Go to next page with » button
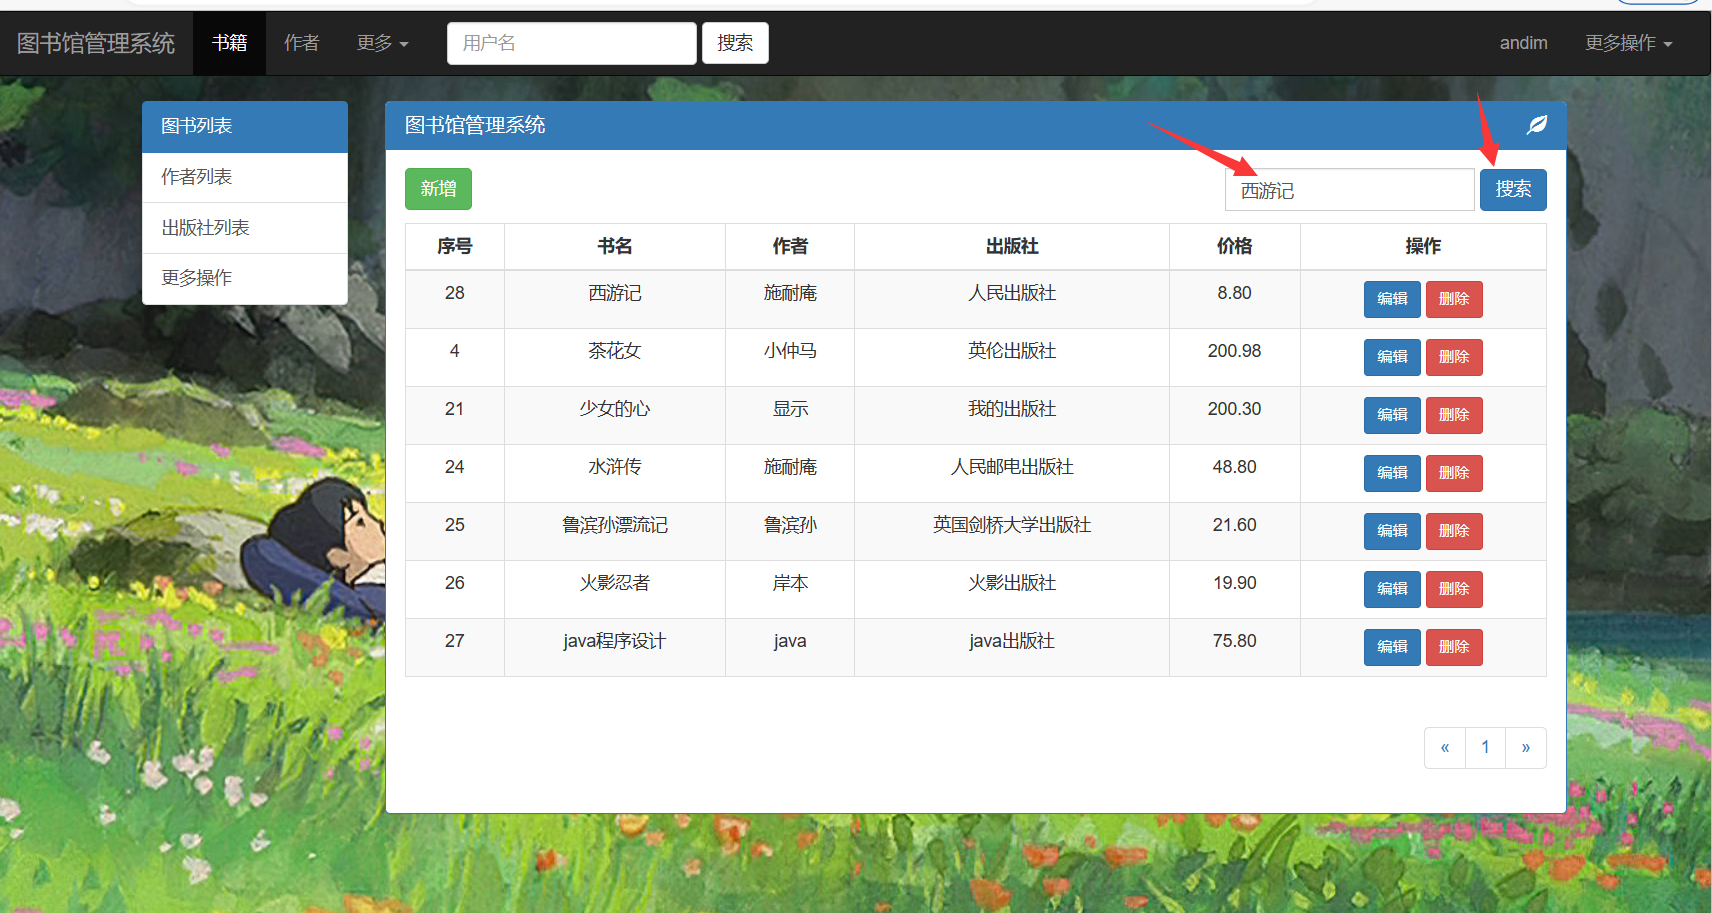 point(1526,748)
